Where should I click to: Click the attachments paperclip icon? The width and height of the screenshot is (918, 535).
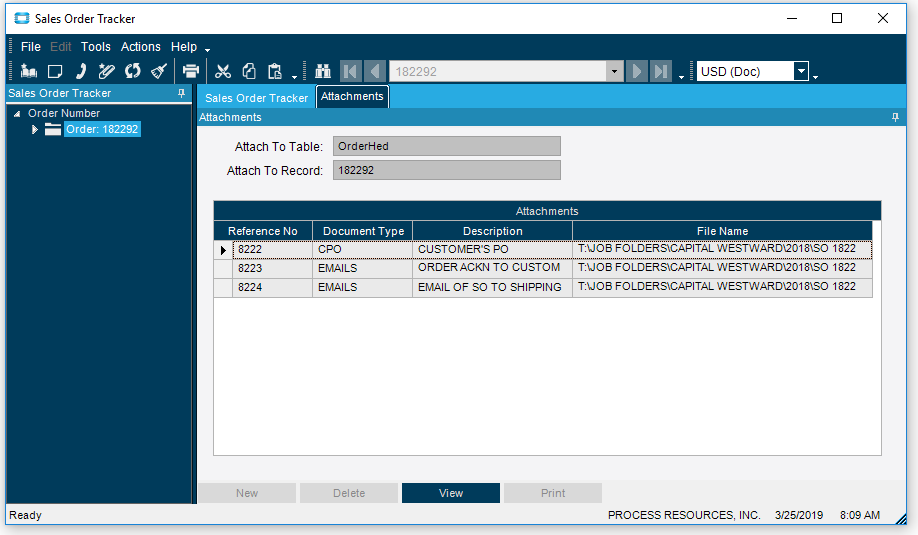(107, 71)
